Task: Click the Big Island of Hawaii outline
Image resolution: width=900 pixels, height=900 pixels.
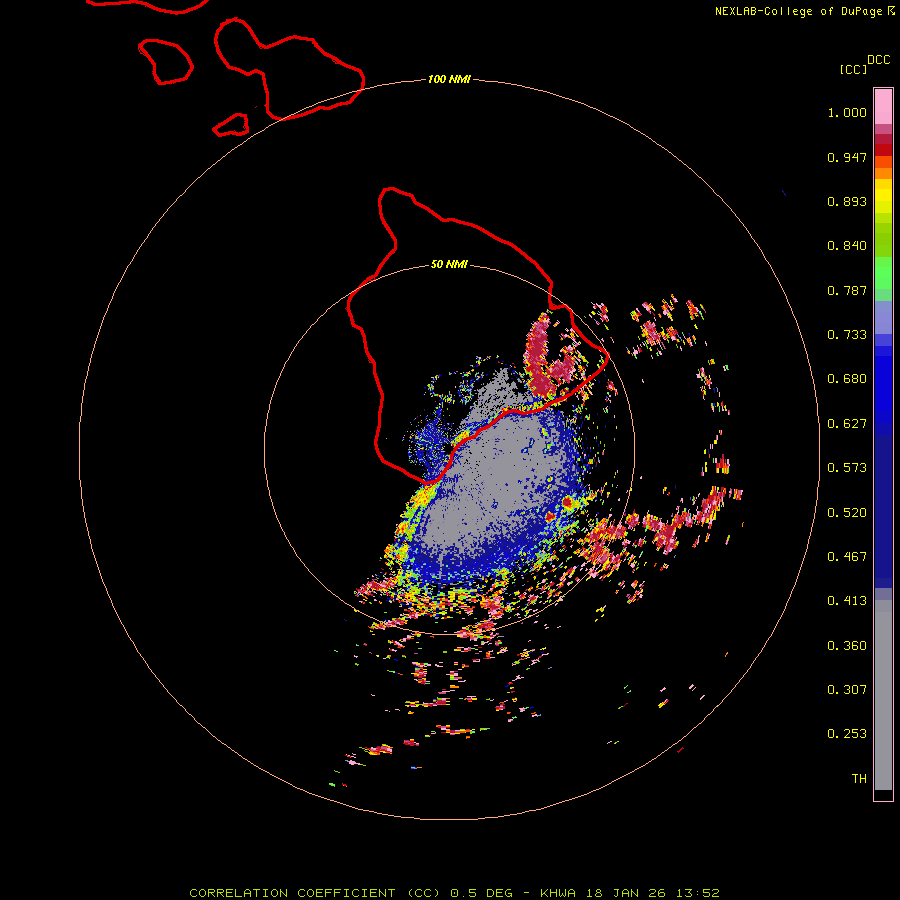Action: tap(477, 335)
